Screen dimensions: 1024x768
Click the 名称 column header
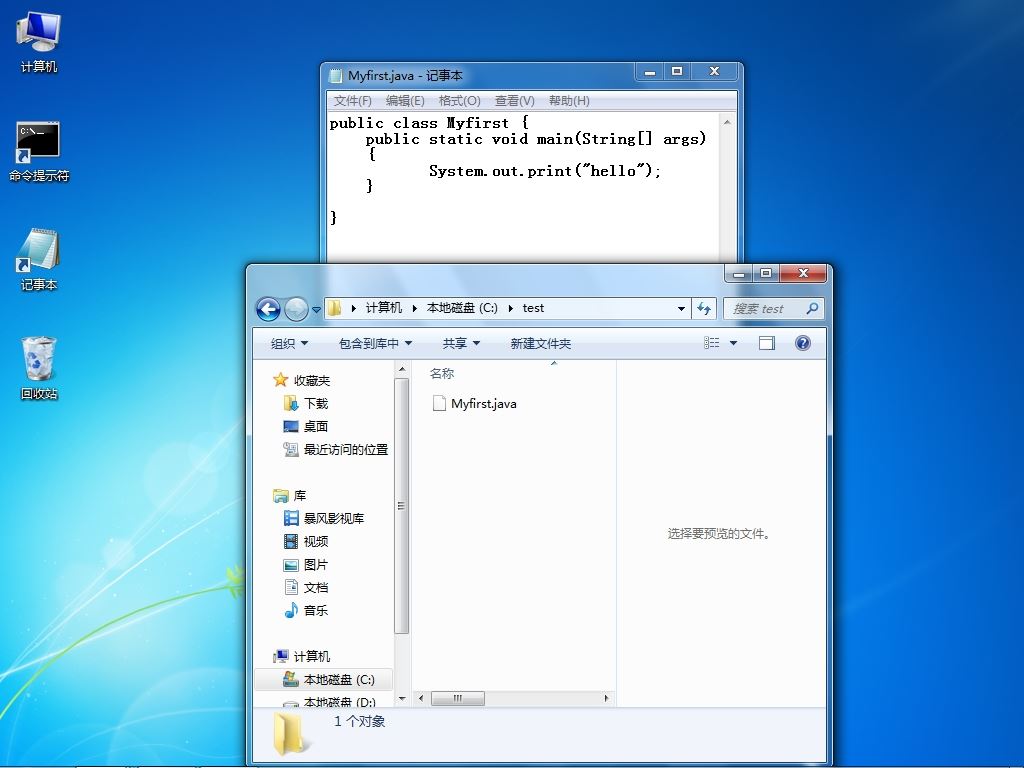click(x=441, y=374)
